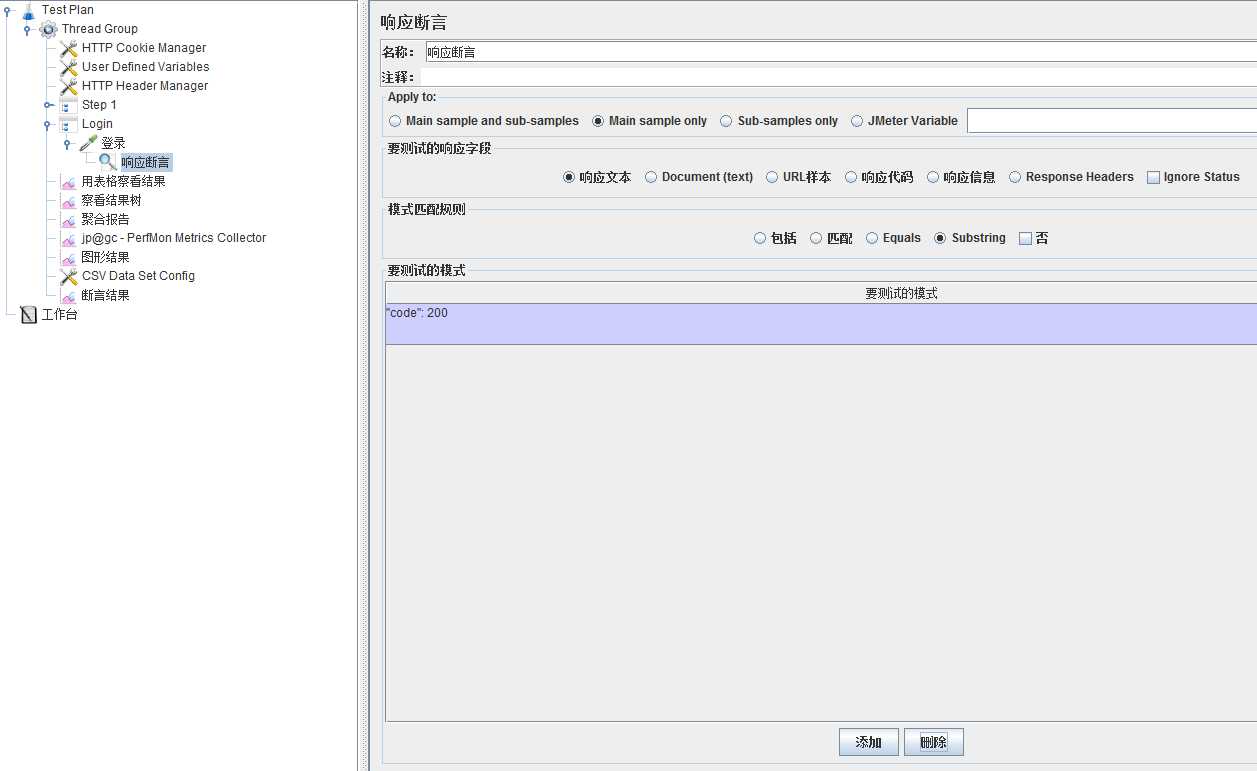
Task: Click the 删除 button
Action: tap(933, 742)
